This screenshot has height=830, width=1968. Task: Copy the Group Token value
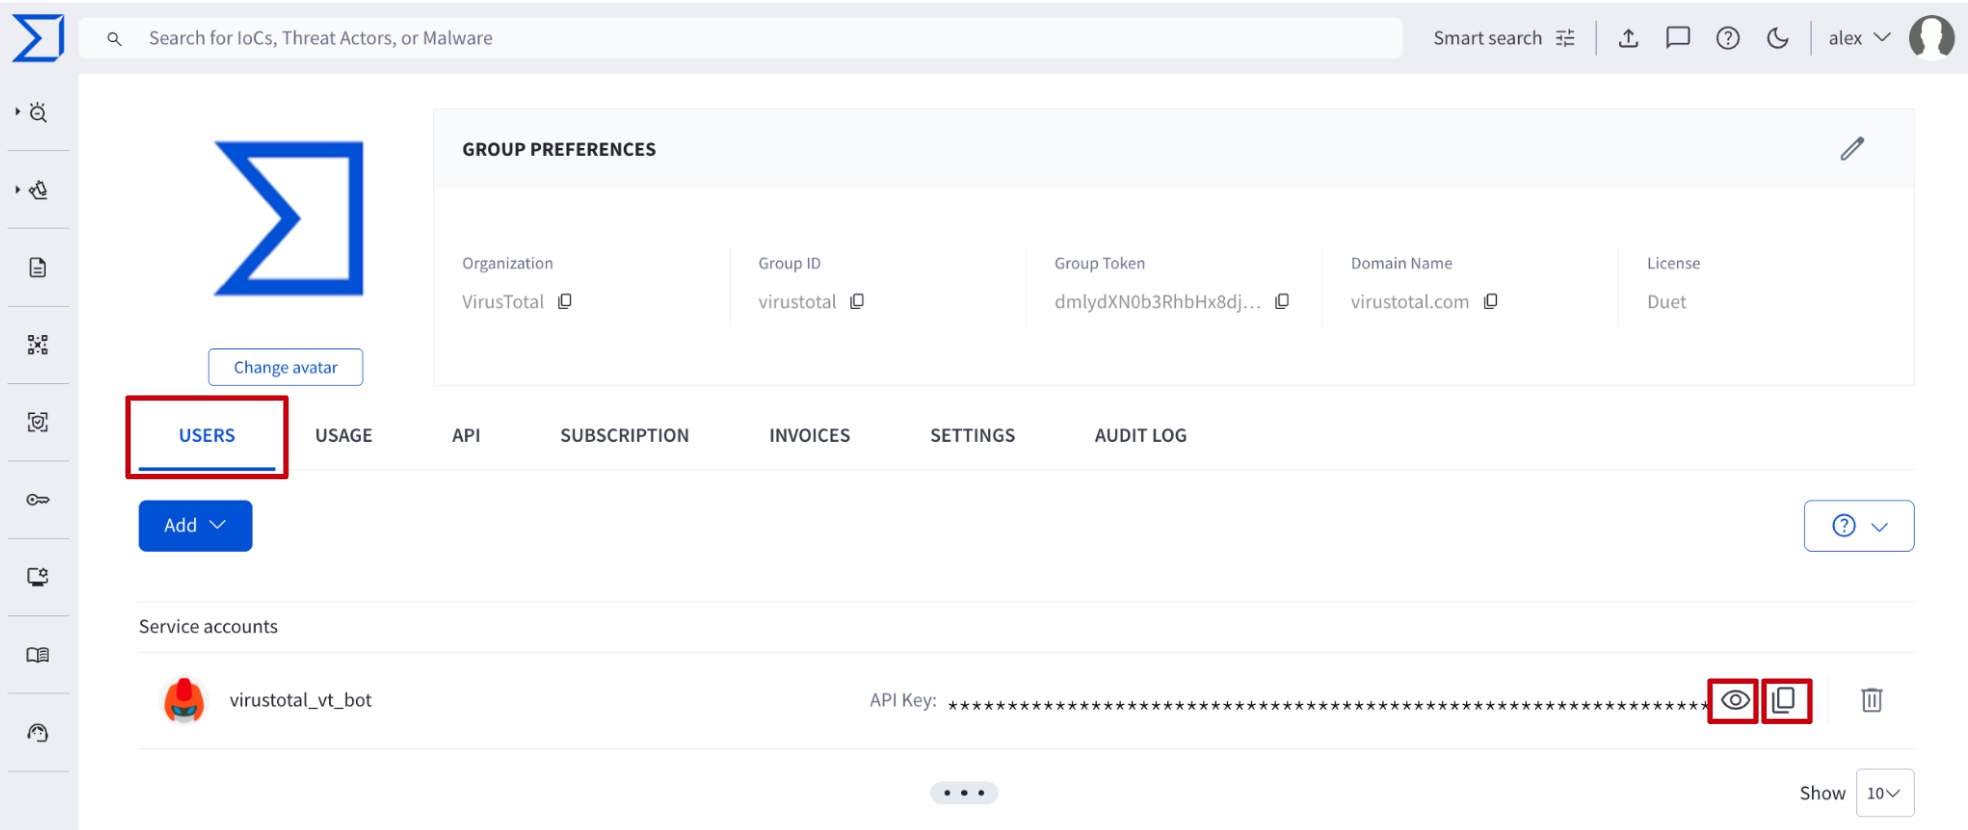(x=1282, y=301)
